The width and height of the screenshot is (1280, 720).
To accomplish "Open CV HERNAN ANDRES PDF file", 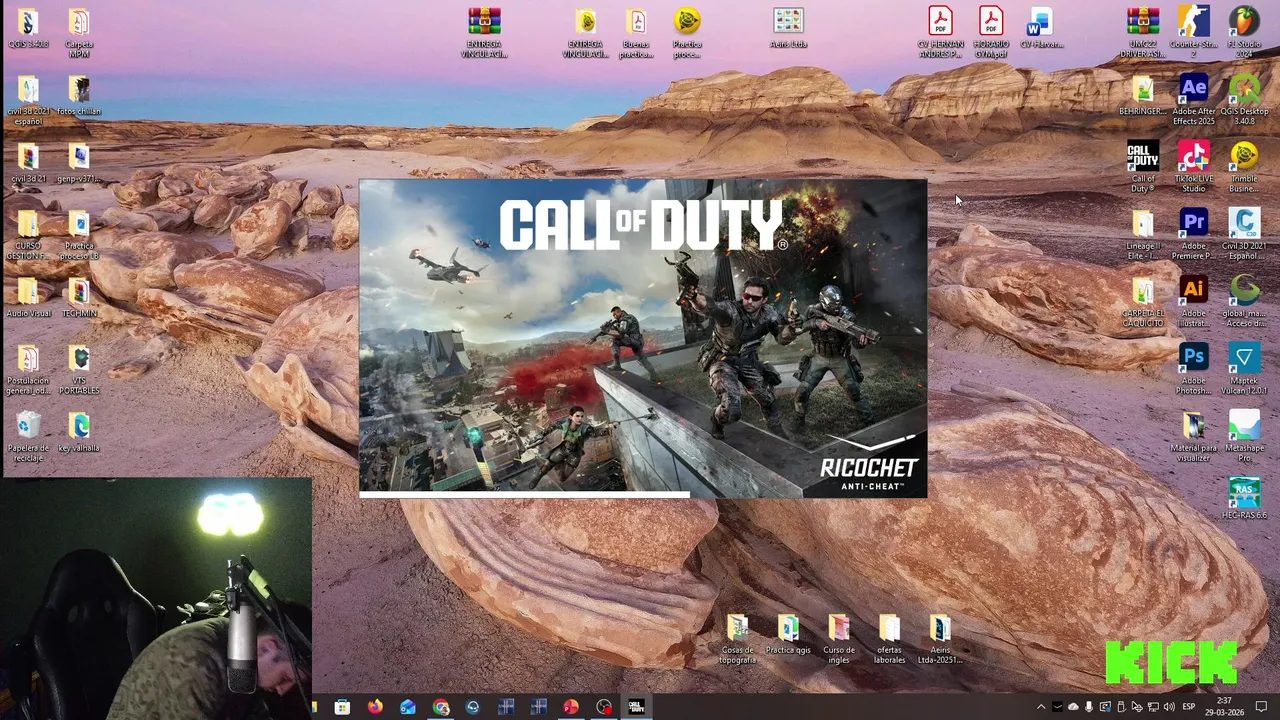I will [940, 33].
